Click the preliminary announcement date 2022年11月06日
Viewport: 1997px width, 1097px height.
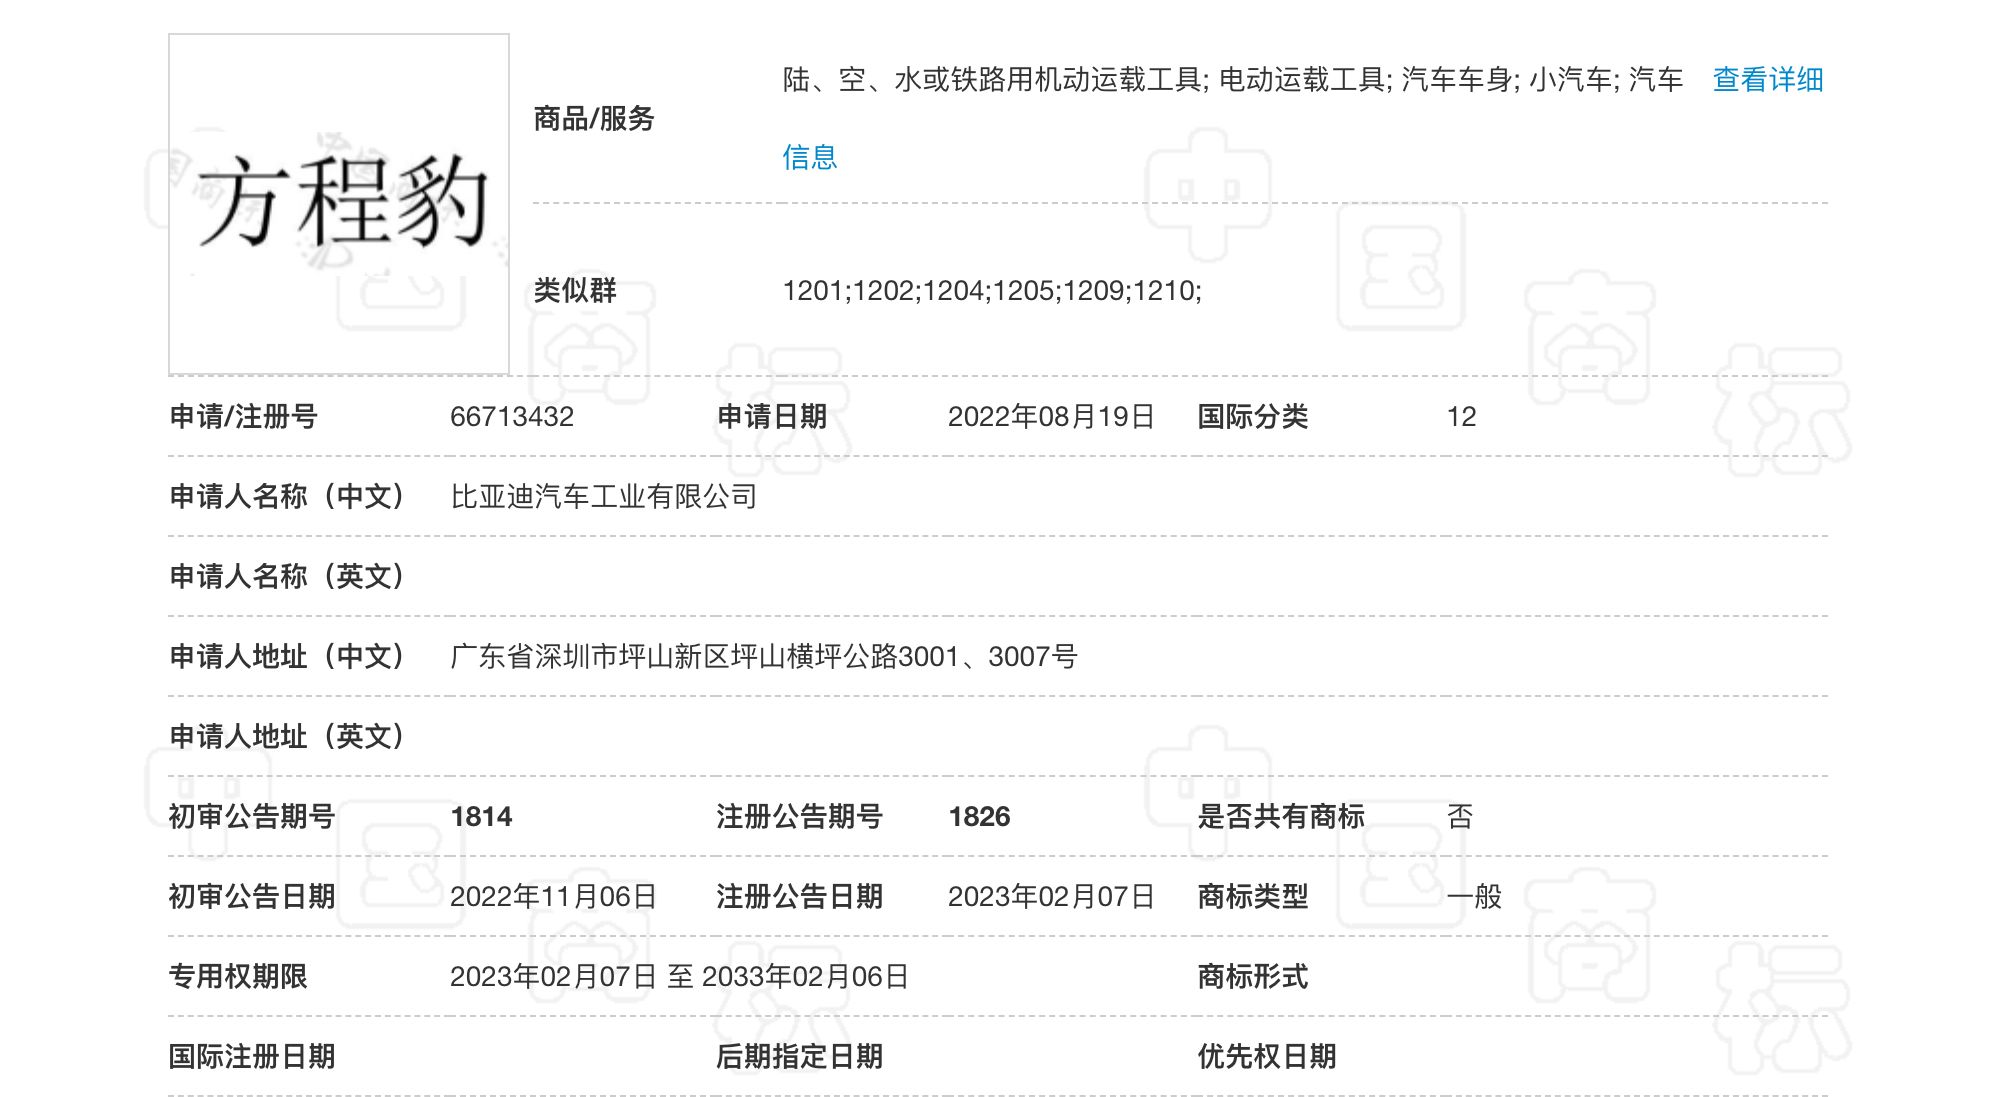click(553, 897)
